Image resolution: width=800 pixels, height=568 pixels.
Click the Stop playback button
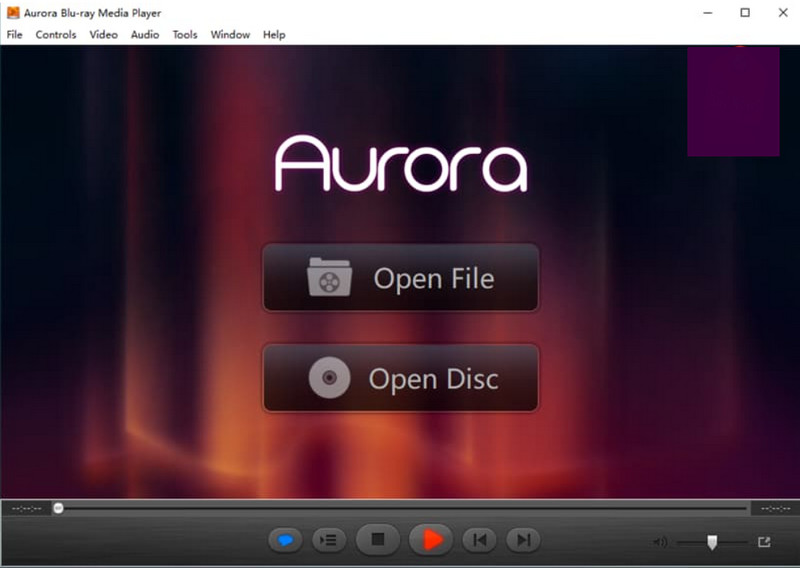(x=378, y=540)
